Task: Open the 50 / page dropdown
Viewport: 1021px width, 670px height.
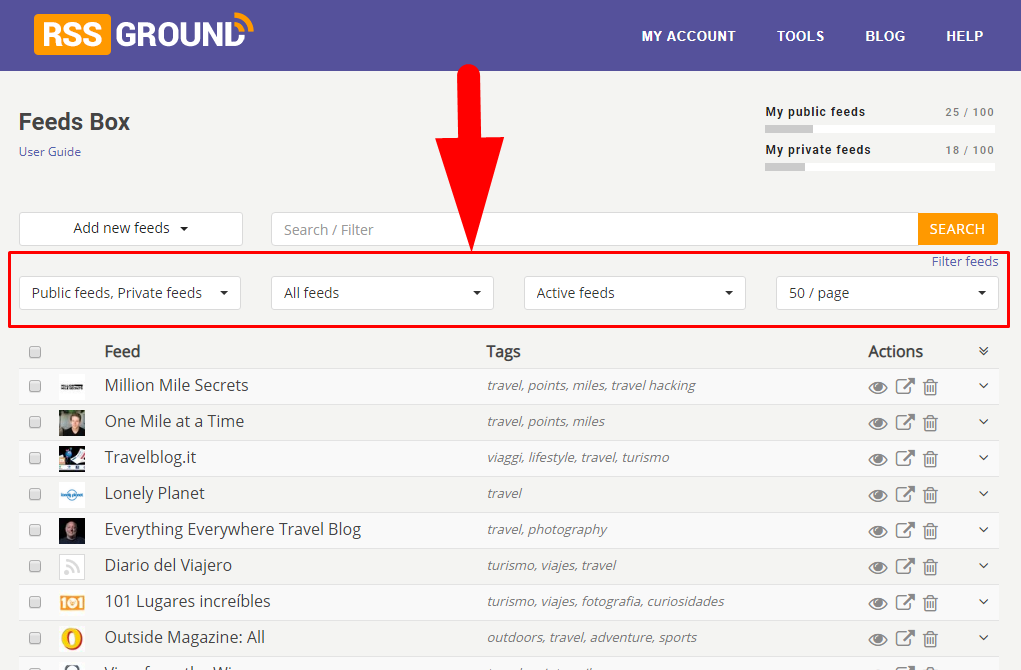Action: [887, 293]
